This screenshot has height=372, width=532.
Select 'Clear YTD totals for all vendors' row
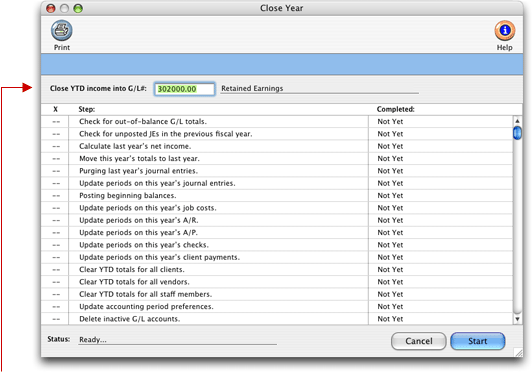click(277, 282)
